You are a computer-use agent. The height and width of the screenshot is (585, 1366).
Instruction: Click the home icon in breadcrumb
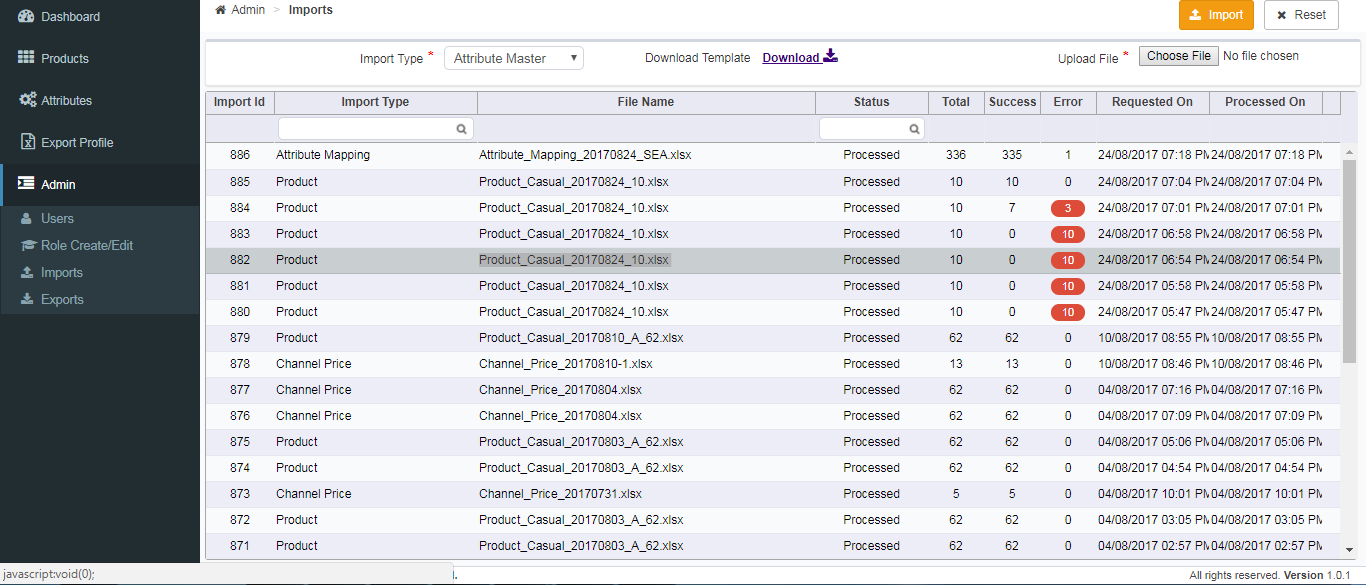[221, 10]
